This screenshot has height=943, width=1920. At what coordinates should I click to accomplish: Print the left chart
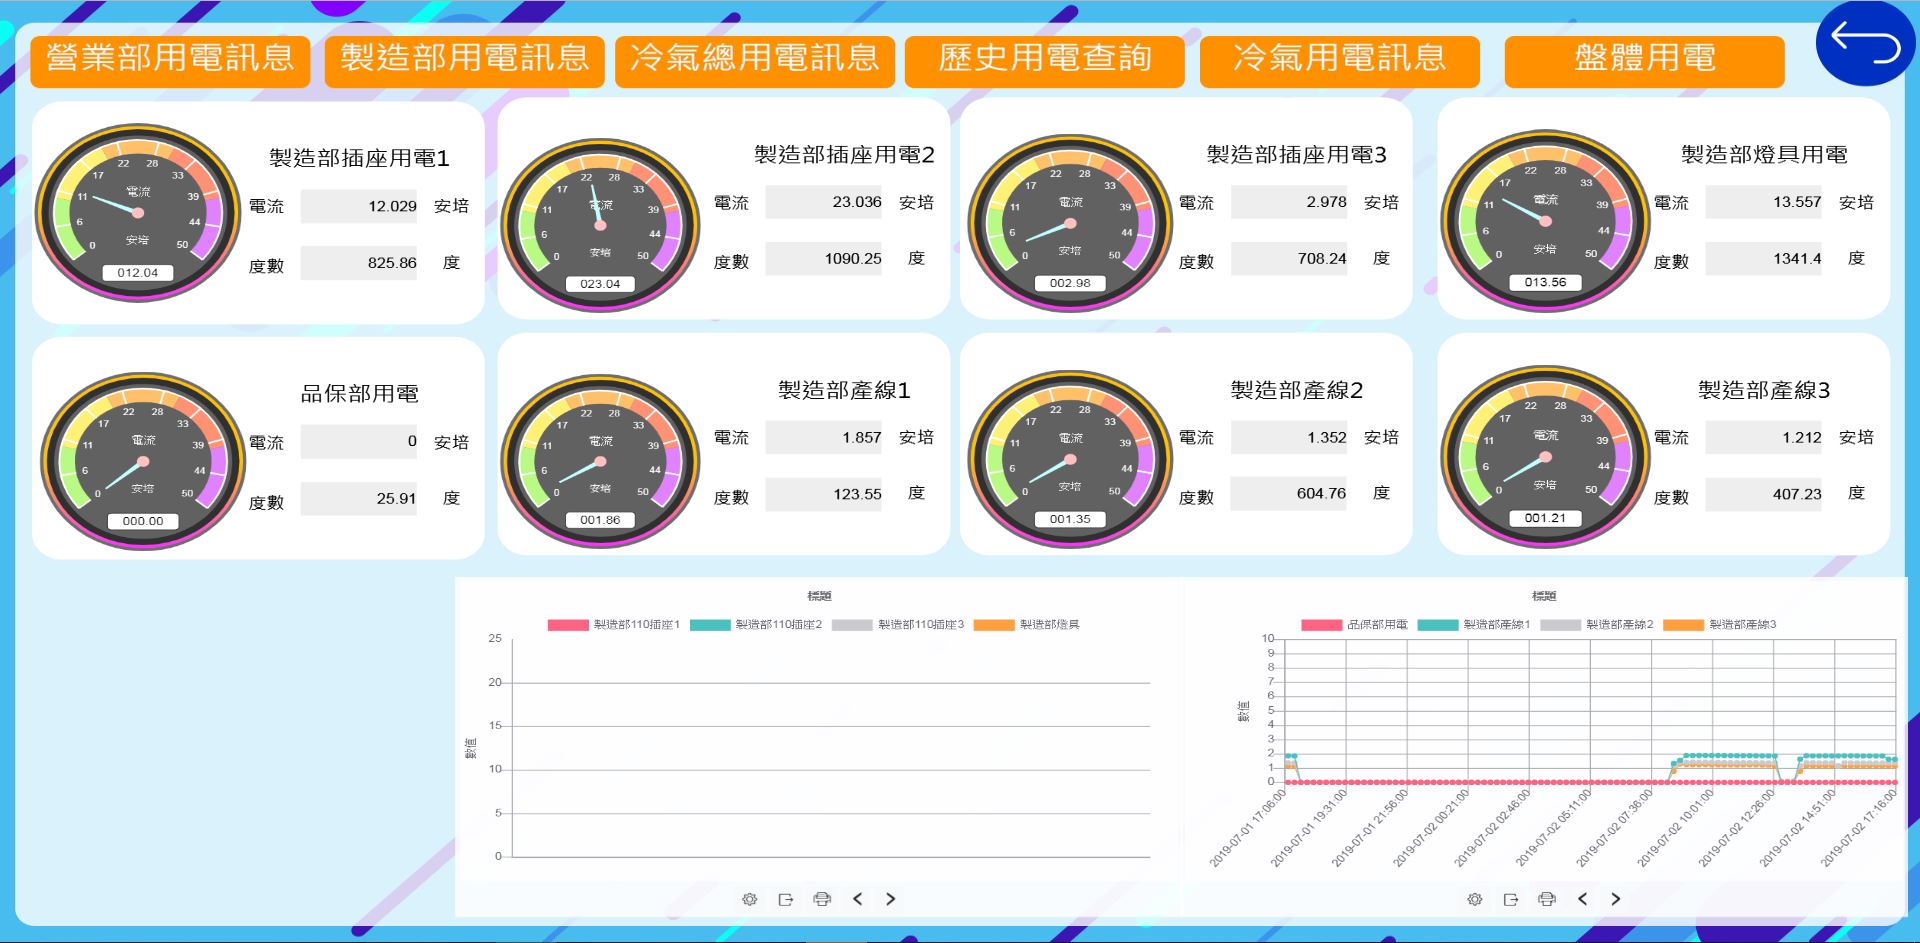822,899
